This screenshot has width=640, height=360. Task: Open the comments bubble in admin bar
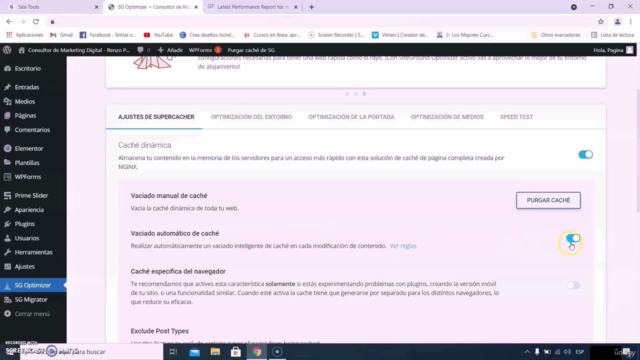pos(140,50)
